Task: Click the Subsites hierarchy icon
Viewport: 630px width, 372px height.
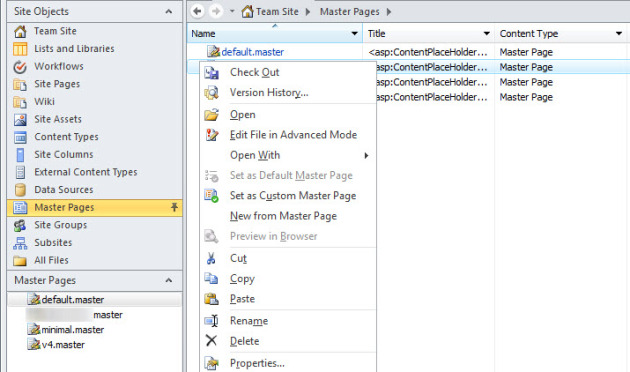Action: pos(20,243)
